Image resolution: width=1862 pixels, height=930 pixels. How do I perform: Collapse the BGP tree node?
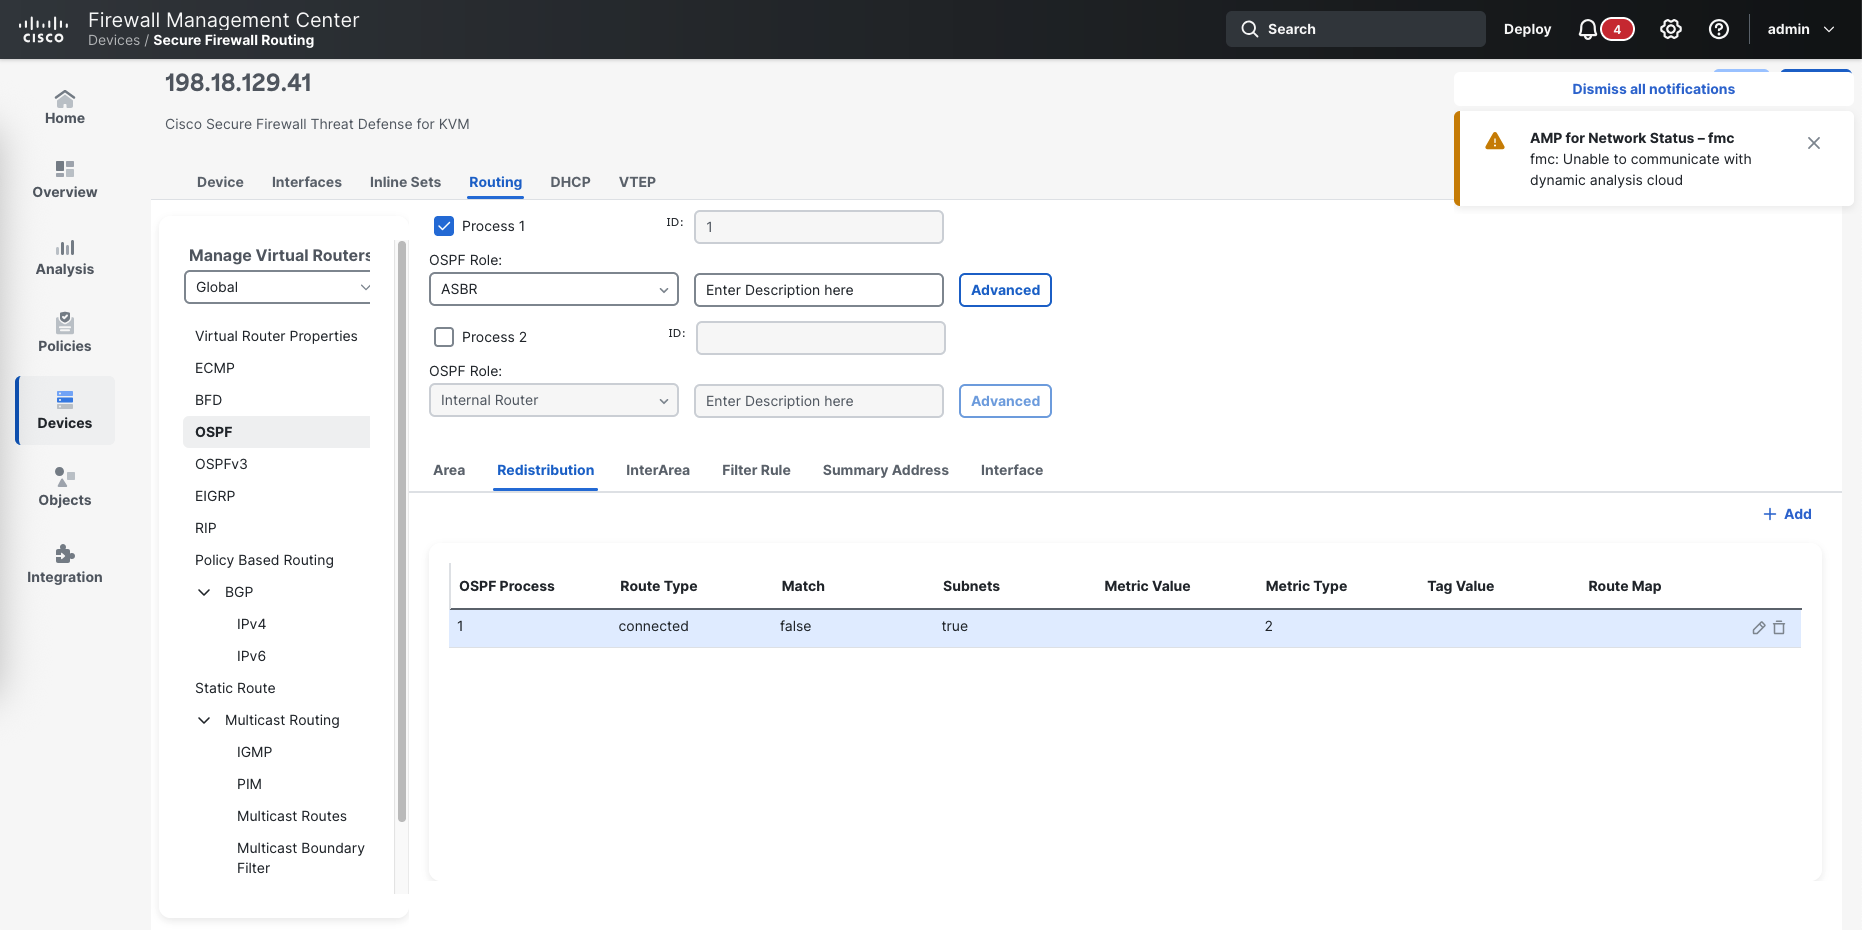[204, 592]
